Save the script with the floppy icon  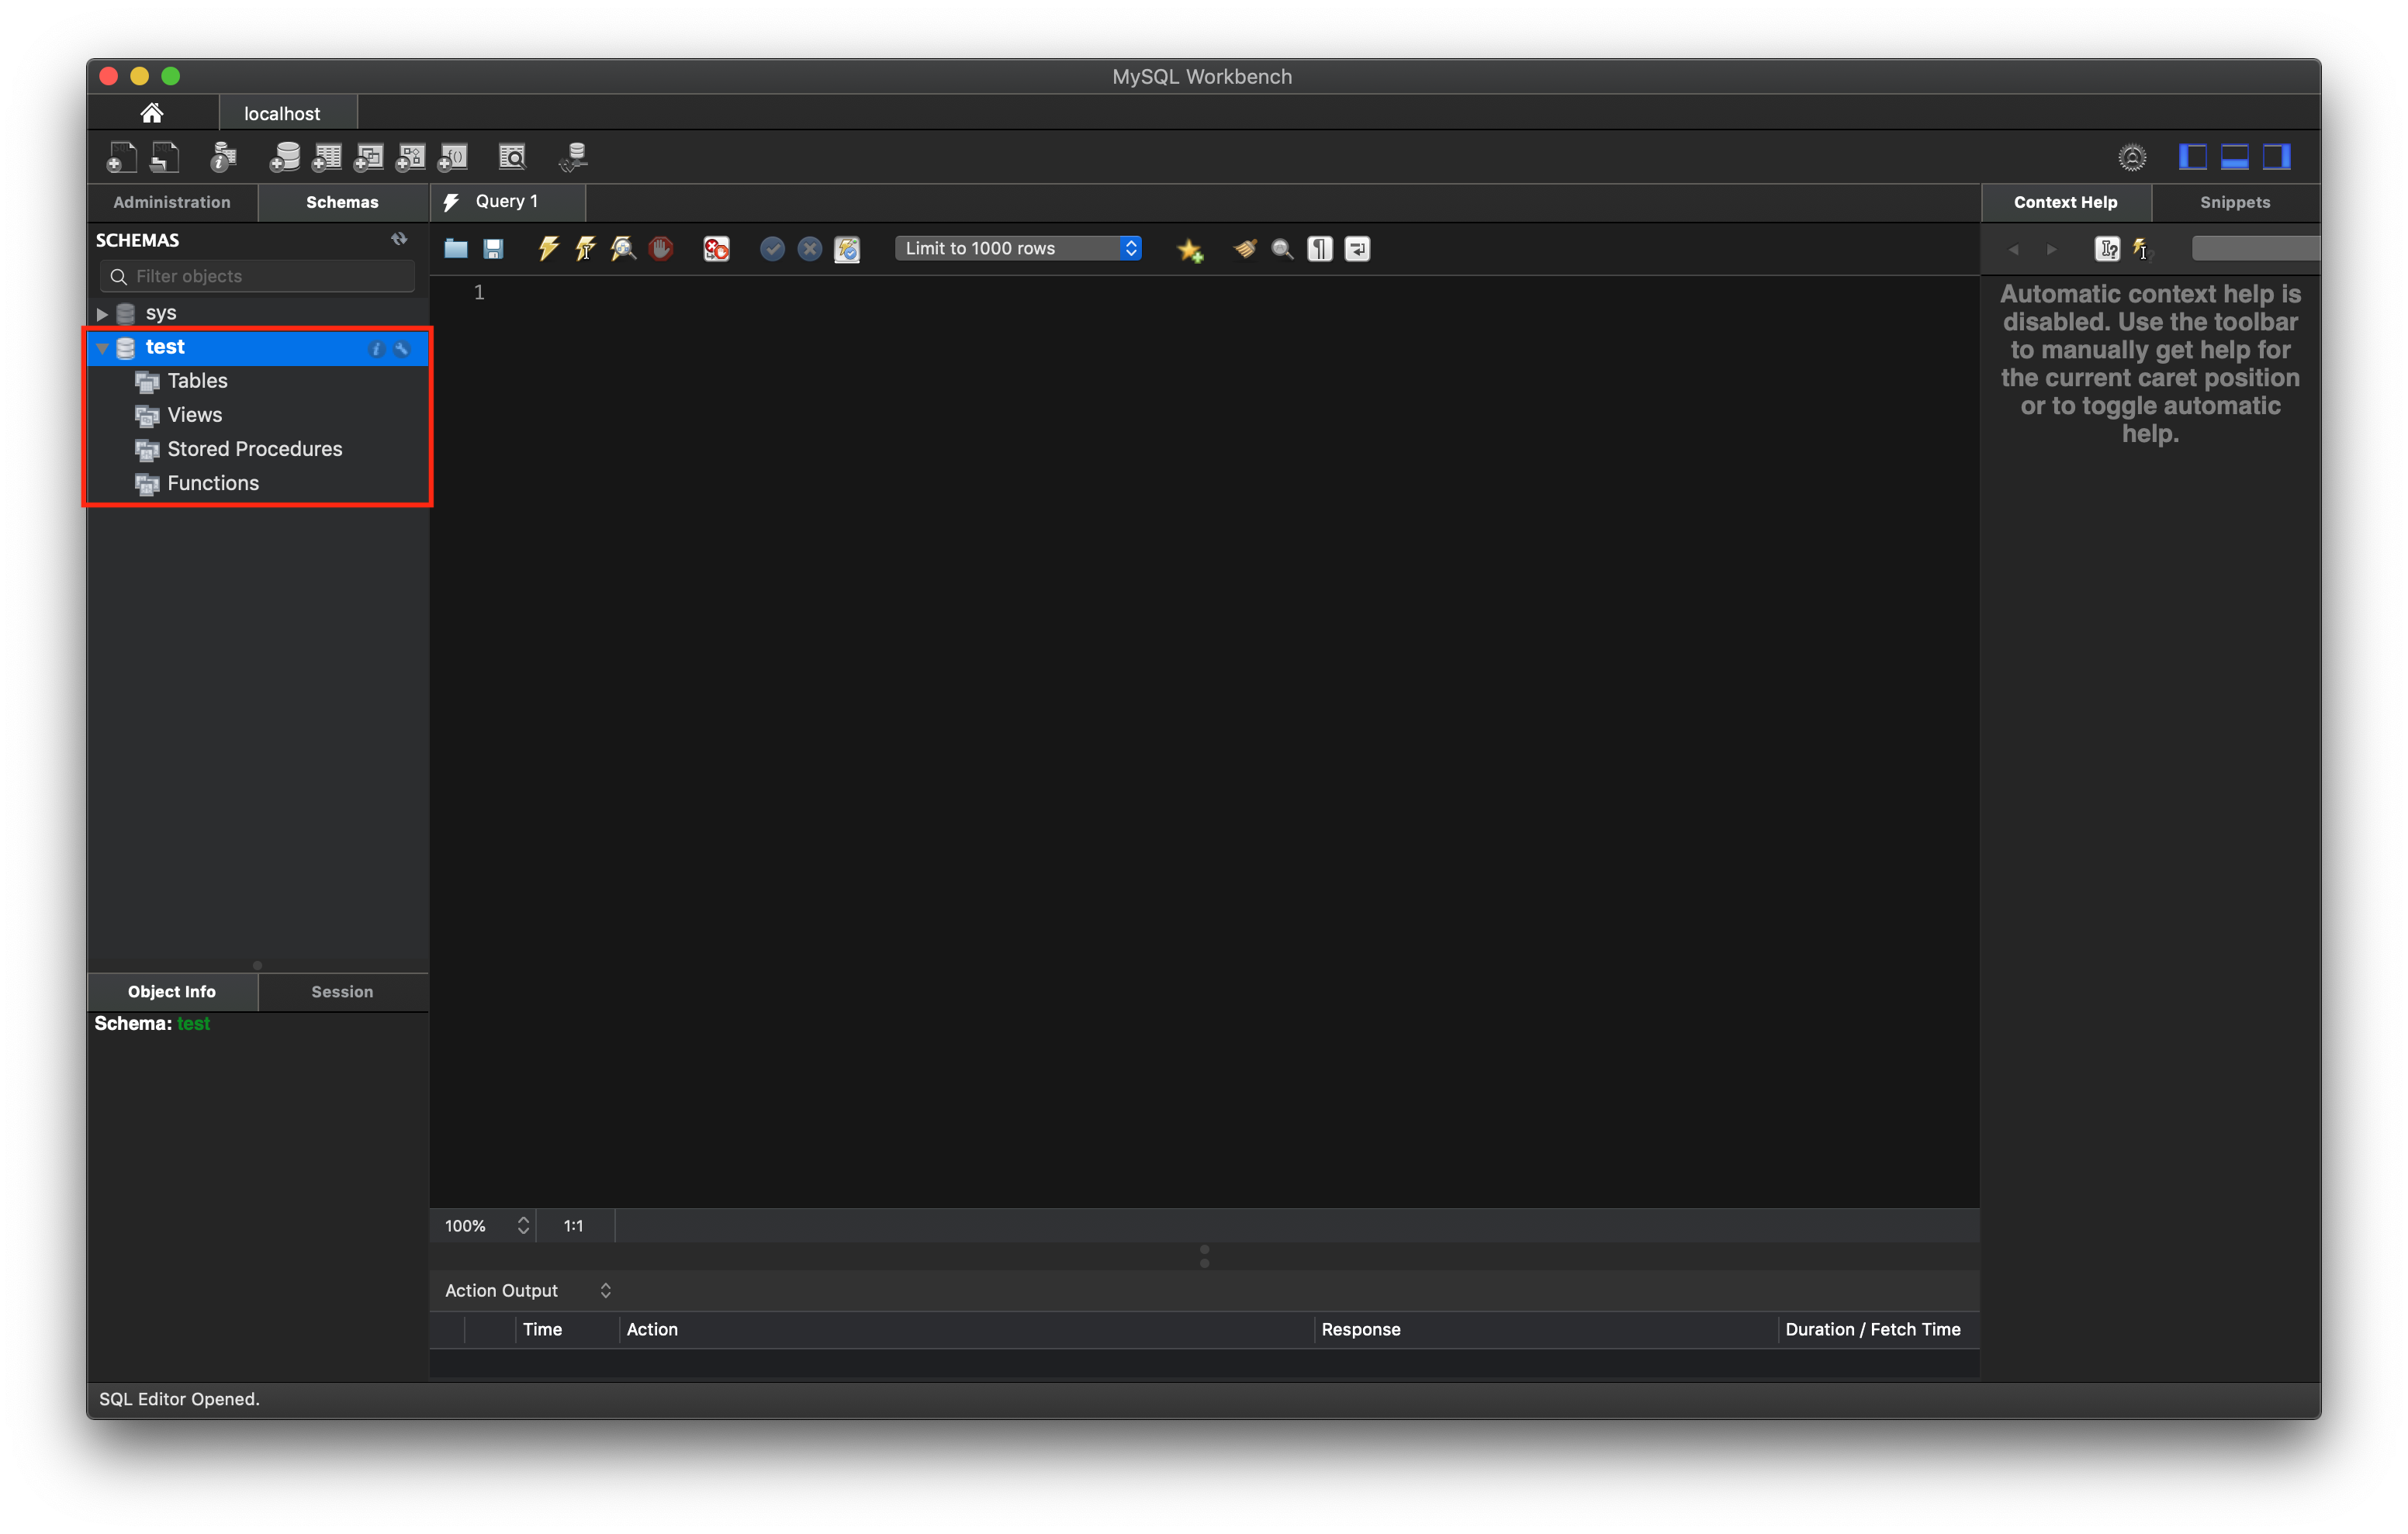coord(493,249)
